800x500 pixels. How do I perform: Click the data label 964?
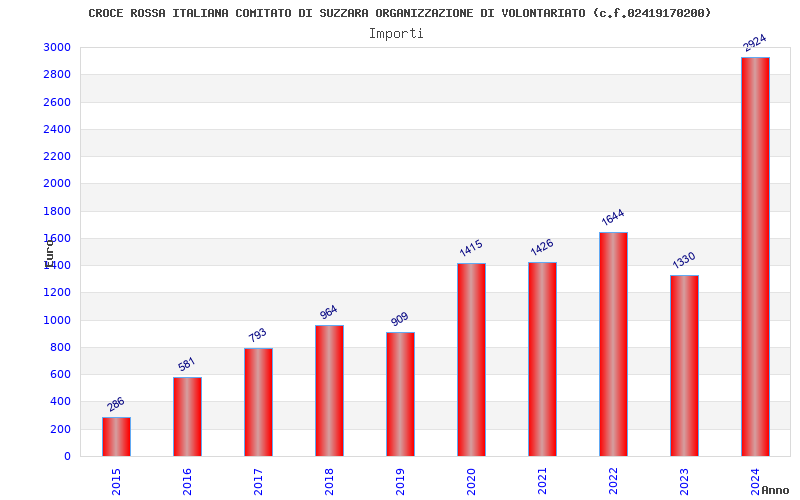[329, 312]
